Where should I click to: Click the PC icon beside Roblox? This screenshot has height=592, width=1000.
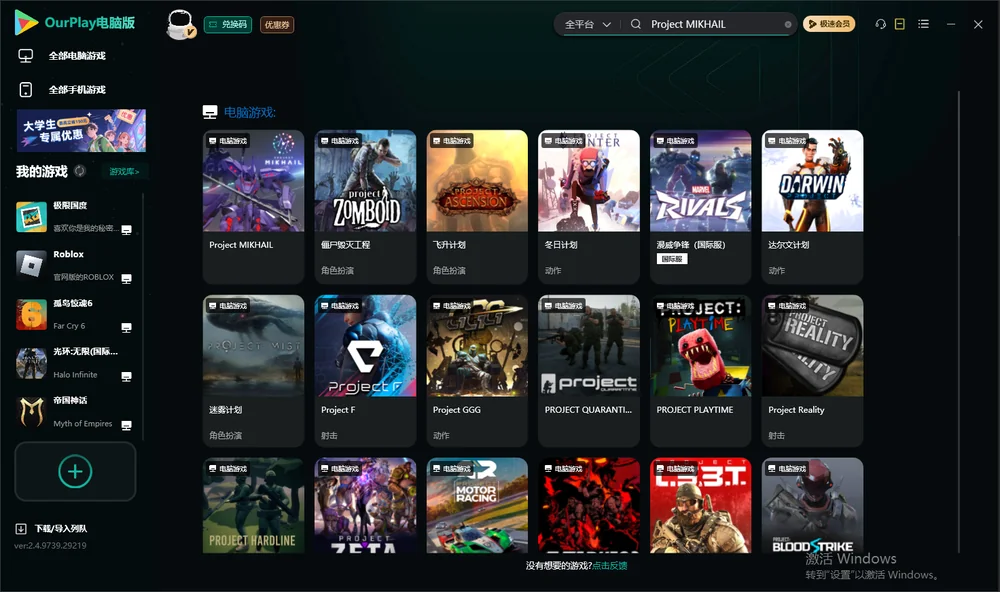126,279
